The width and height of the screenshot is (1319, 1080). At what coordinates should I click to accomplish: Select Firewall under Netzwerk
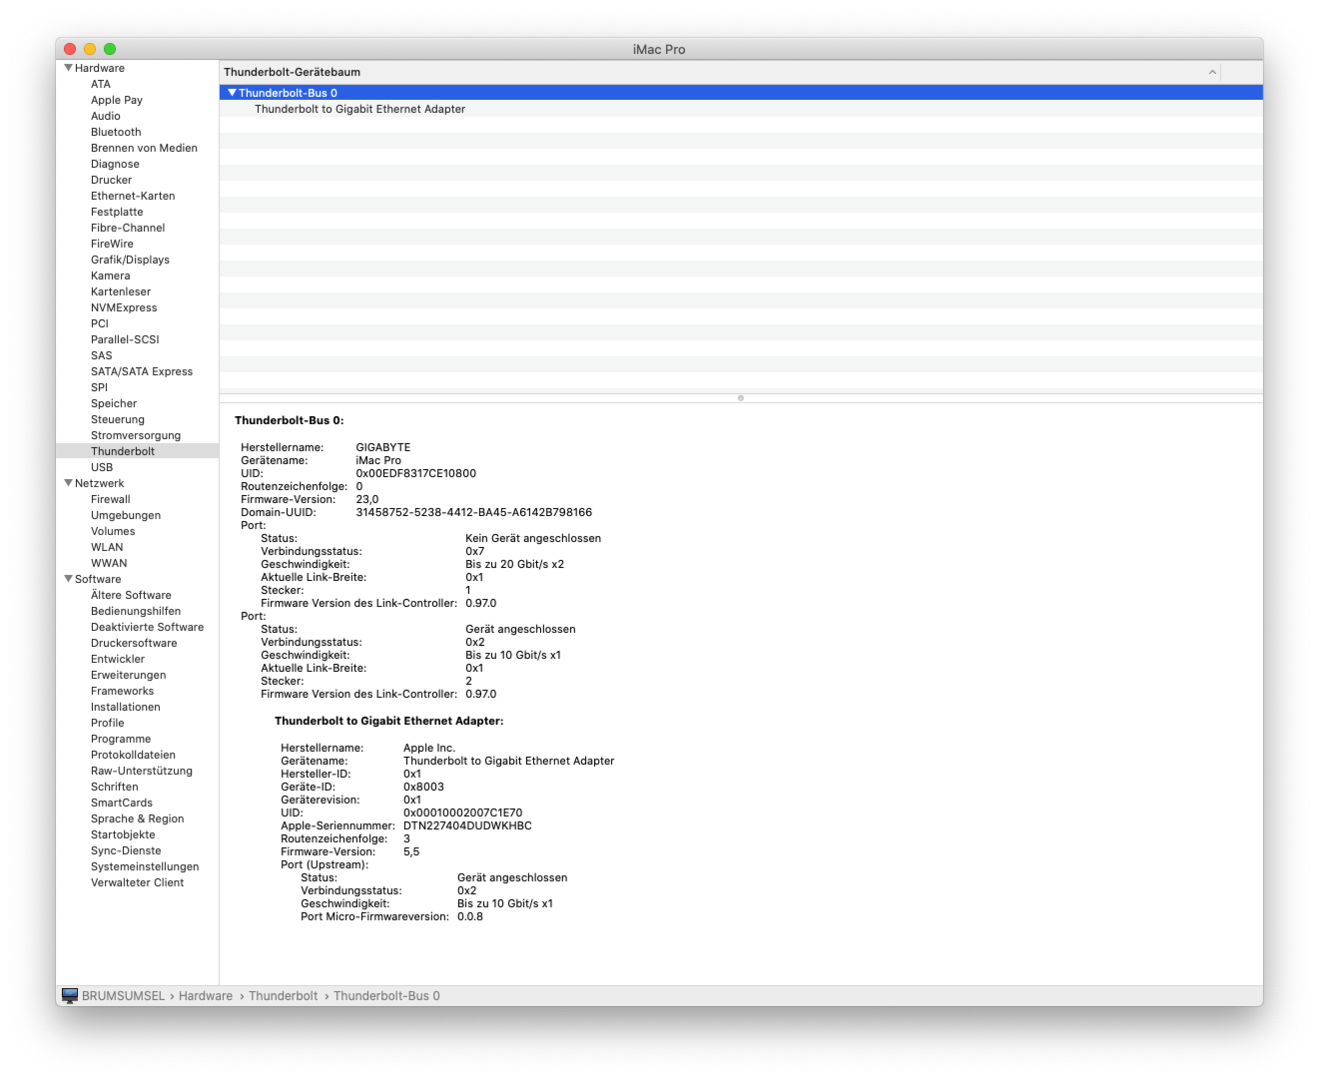tap(111, 499)
